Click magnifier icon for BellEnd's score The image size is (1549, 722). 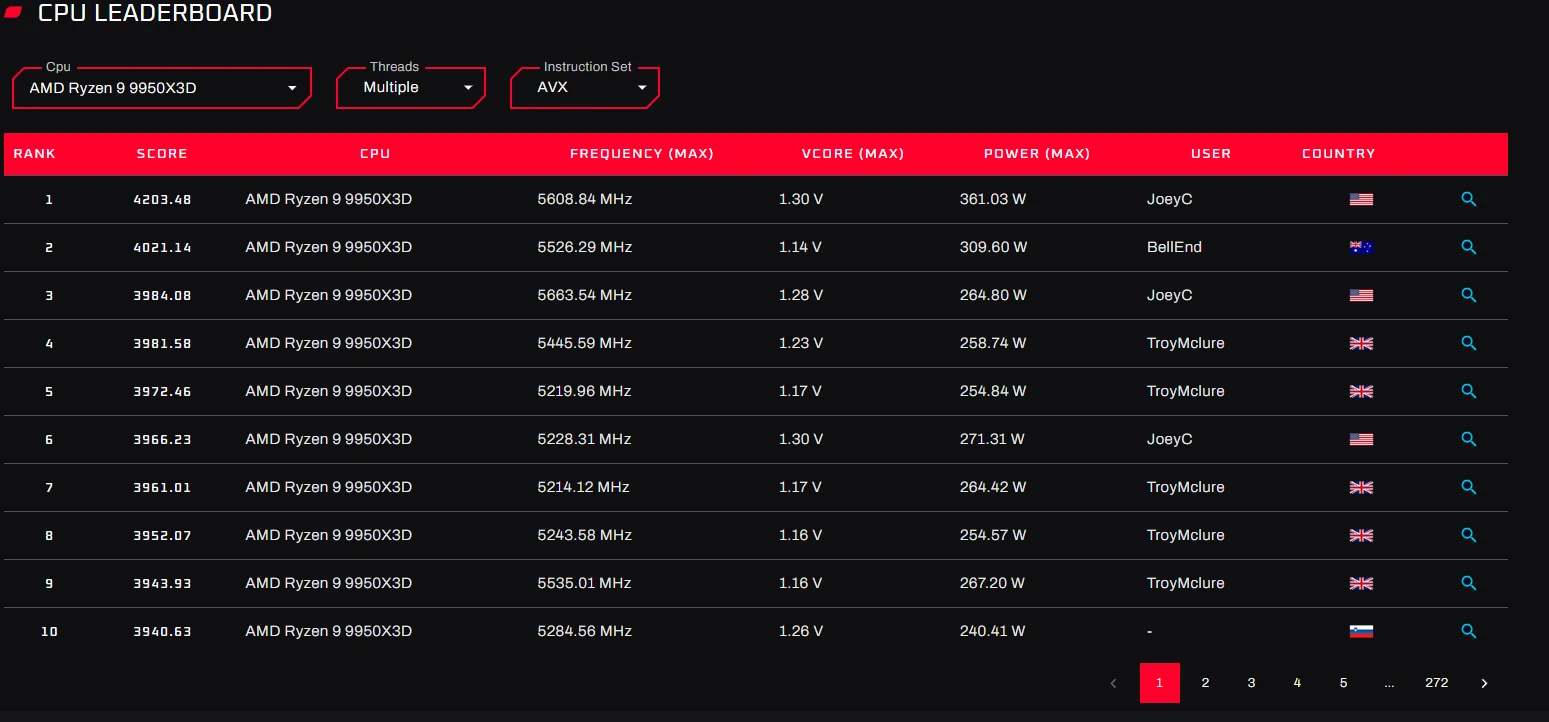[x=1468, y=247]
